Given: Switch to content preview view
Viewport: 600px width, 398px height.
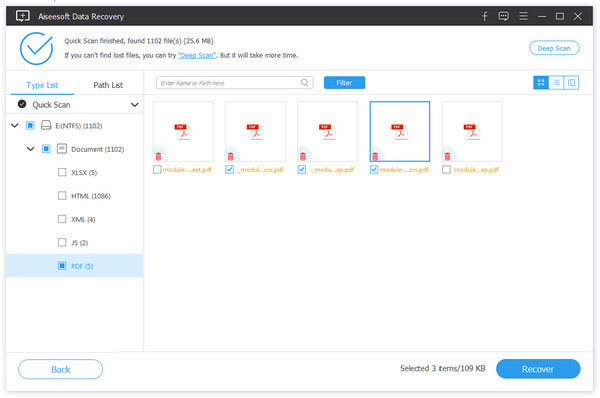Looking at the screenshot, I should click(x=571, y=83).
